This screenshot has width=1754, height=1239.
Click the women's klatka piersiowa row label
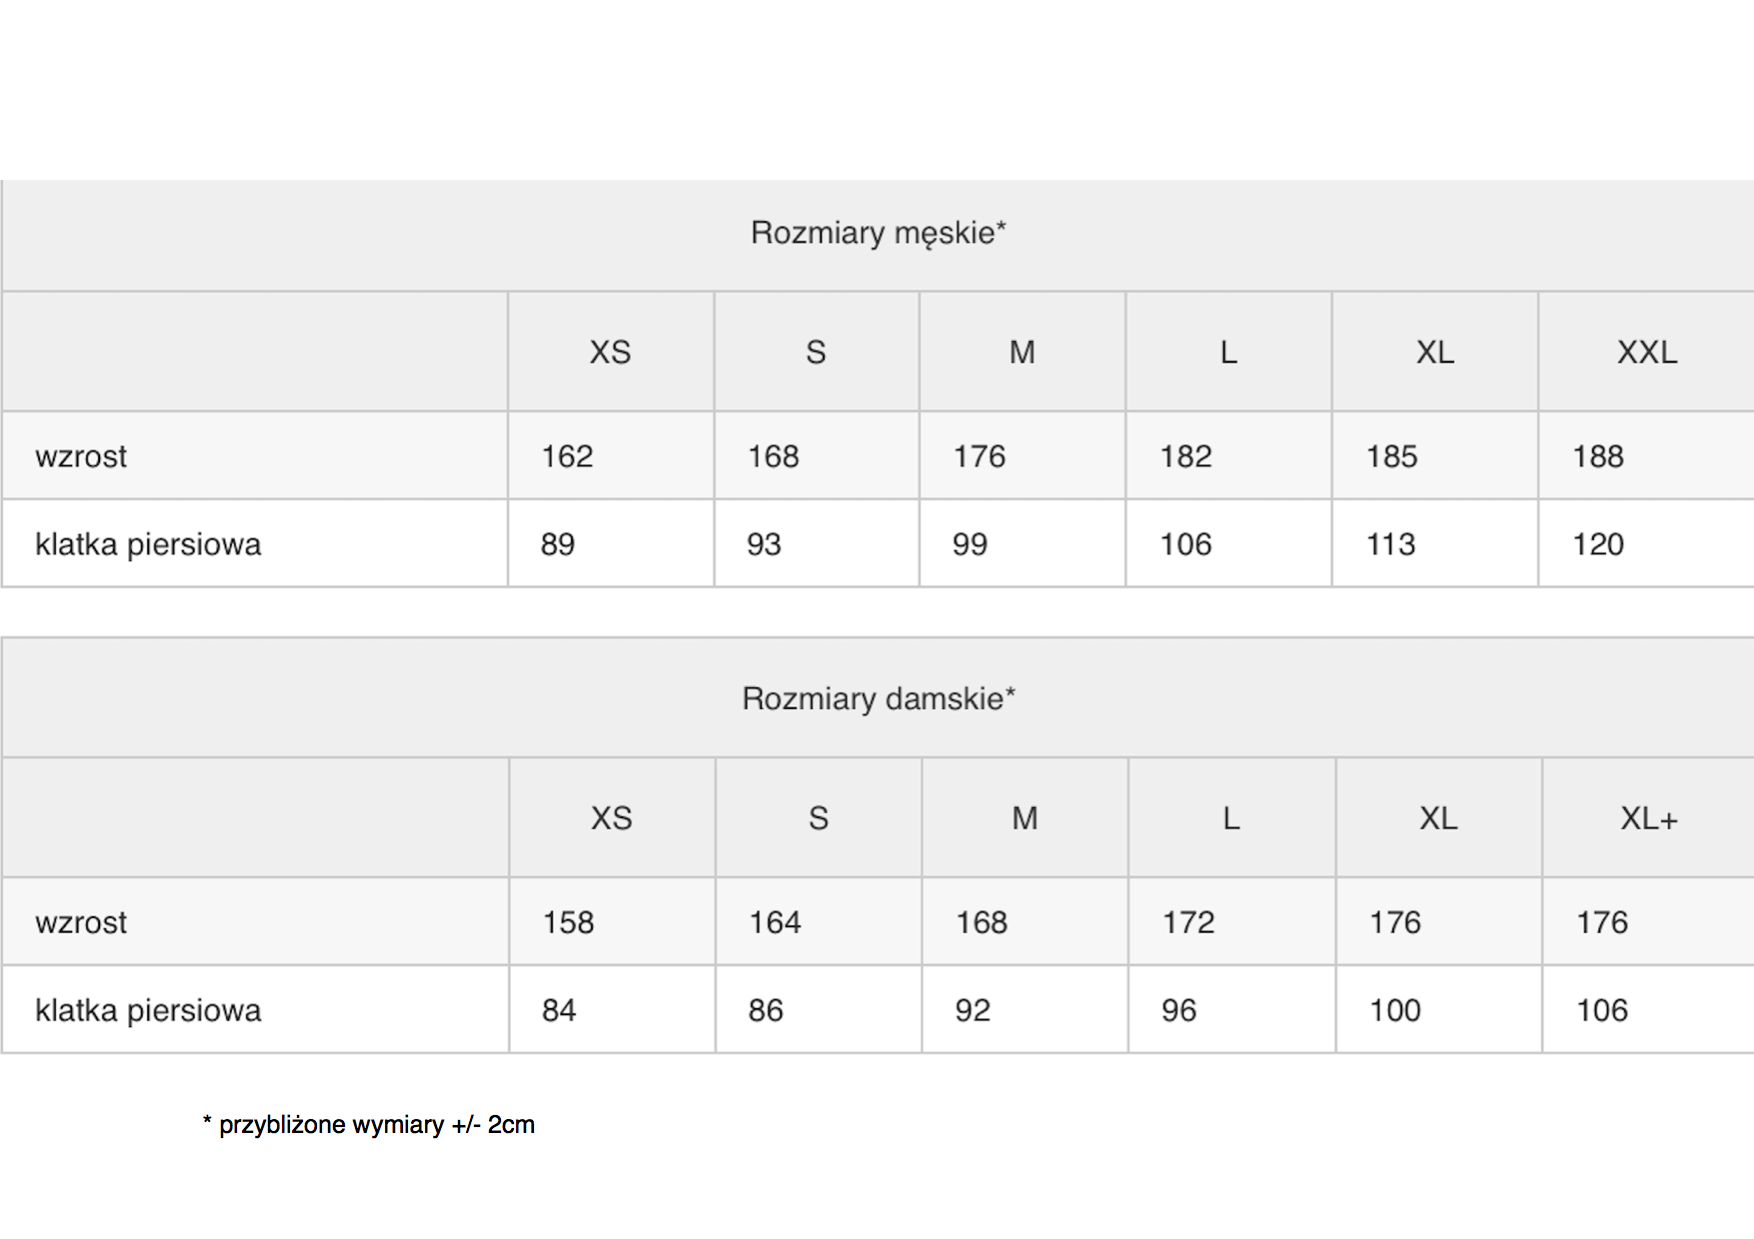[148, 1010]
